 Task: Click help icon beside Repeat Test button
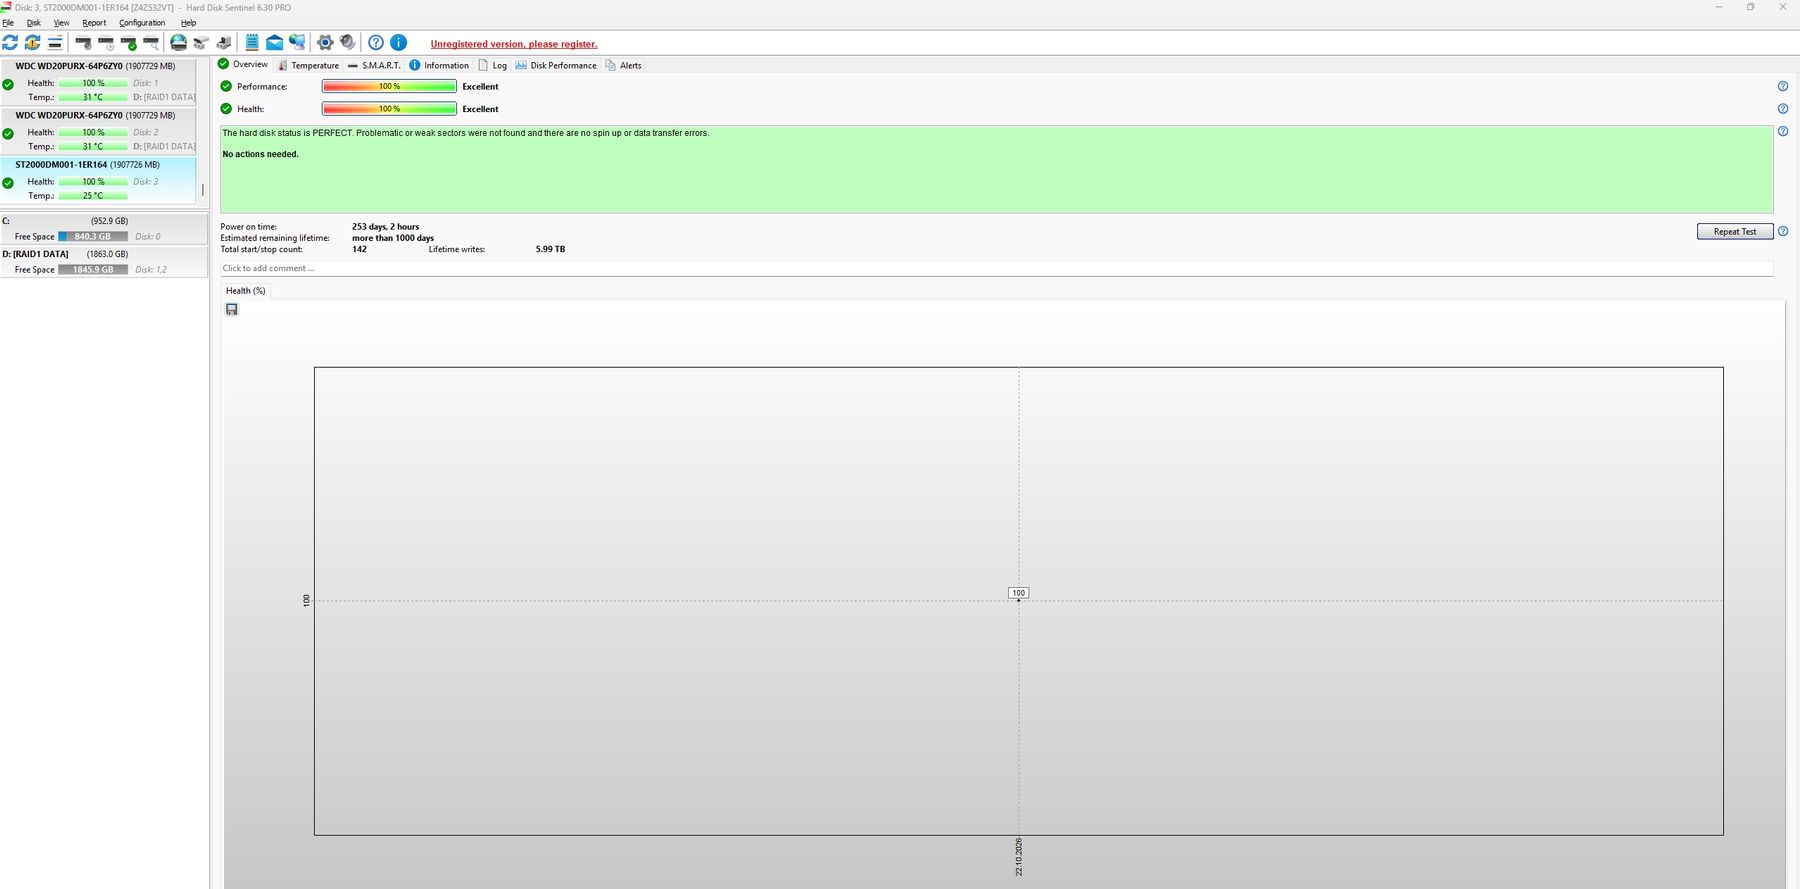[x=1783, y=232]
